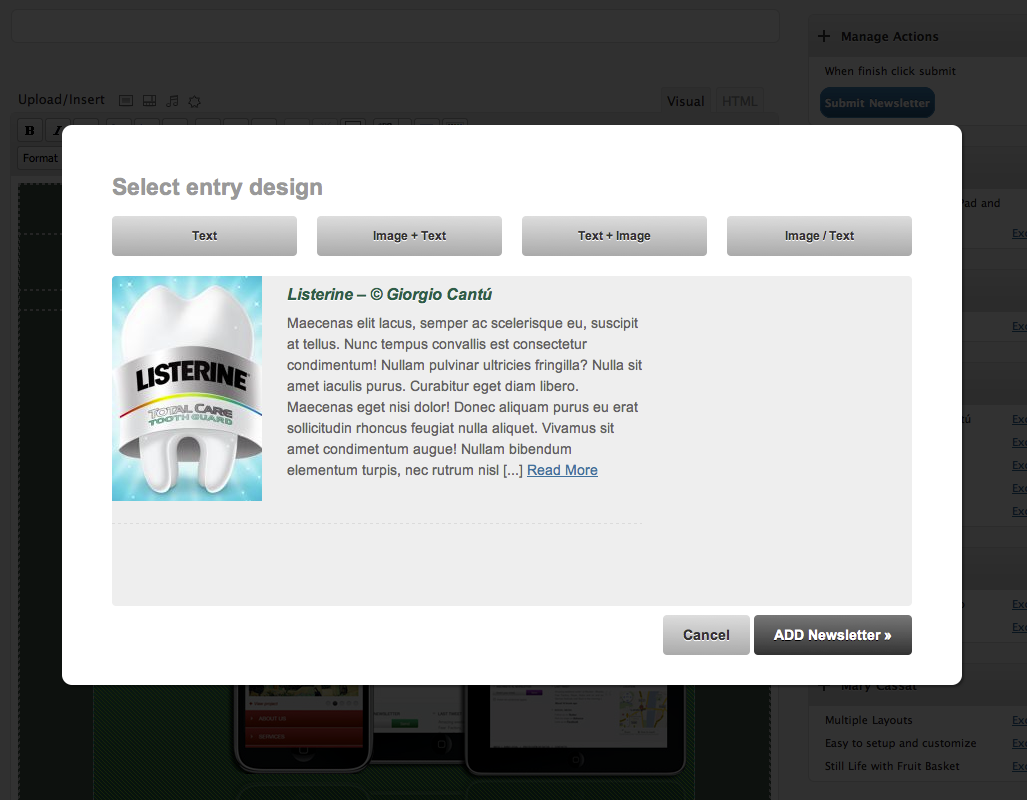
Task: Open the Format dropdown in editor
Action: 39,158
